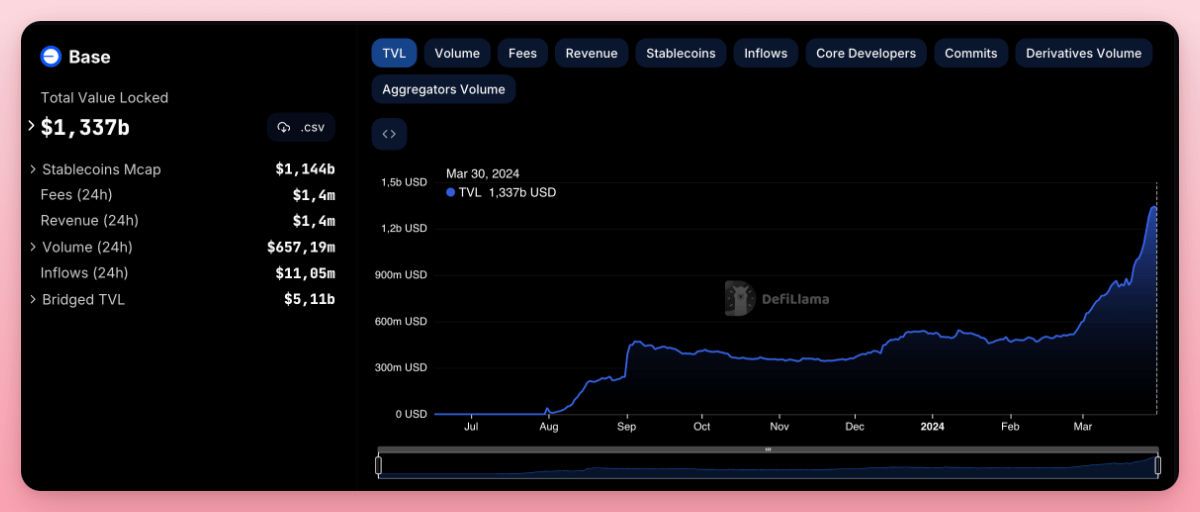Click the left handle of the range slider

pyautogui.click(x=379, y=465)
